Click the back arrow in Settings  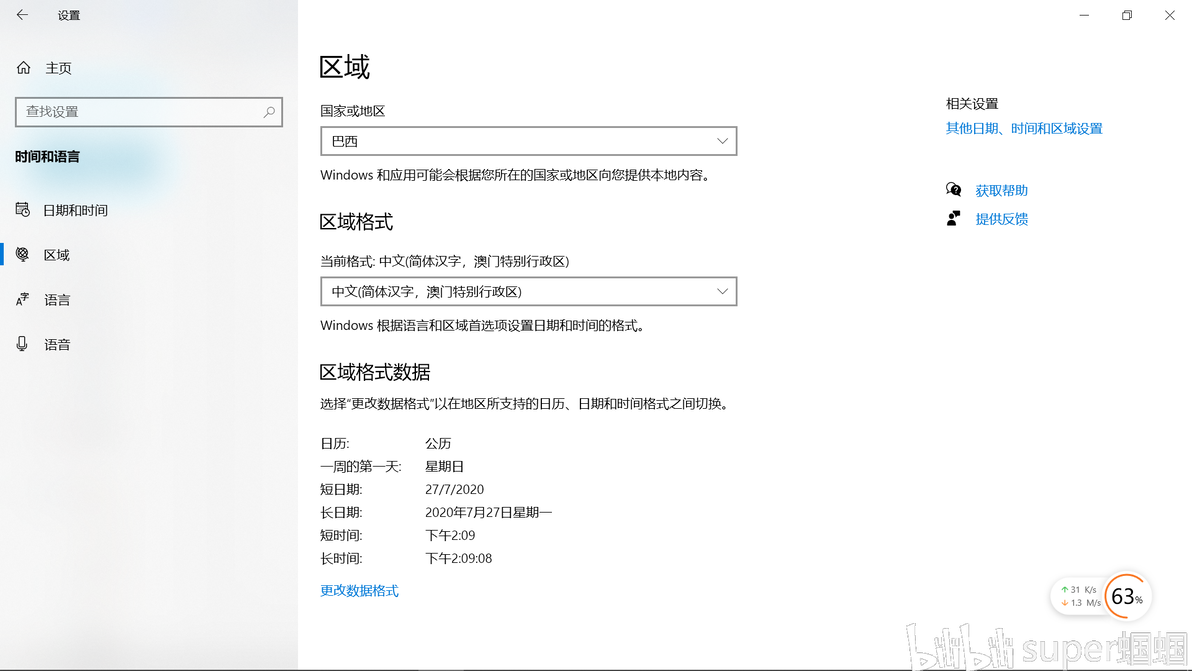click(x=22, y=14)
